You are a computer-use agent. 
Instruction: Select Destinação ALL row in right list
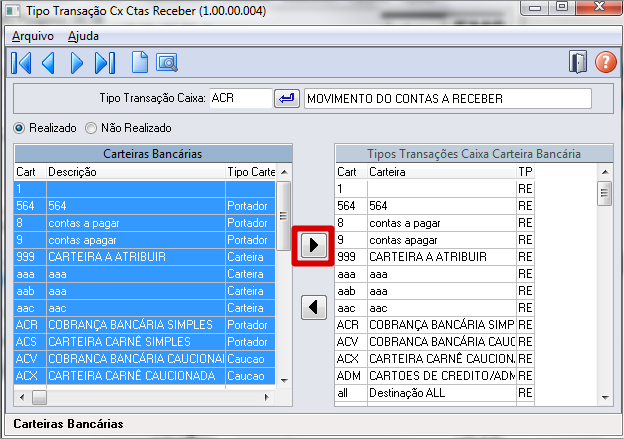coord(435,393)
